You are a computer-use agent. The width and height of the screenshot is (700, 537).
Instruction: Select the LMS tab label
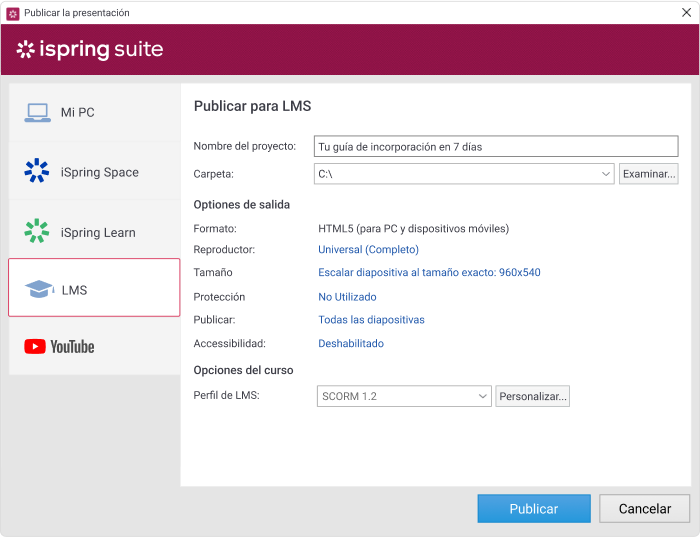point(75,290)
